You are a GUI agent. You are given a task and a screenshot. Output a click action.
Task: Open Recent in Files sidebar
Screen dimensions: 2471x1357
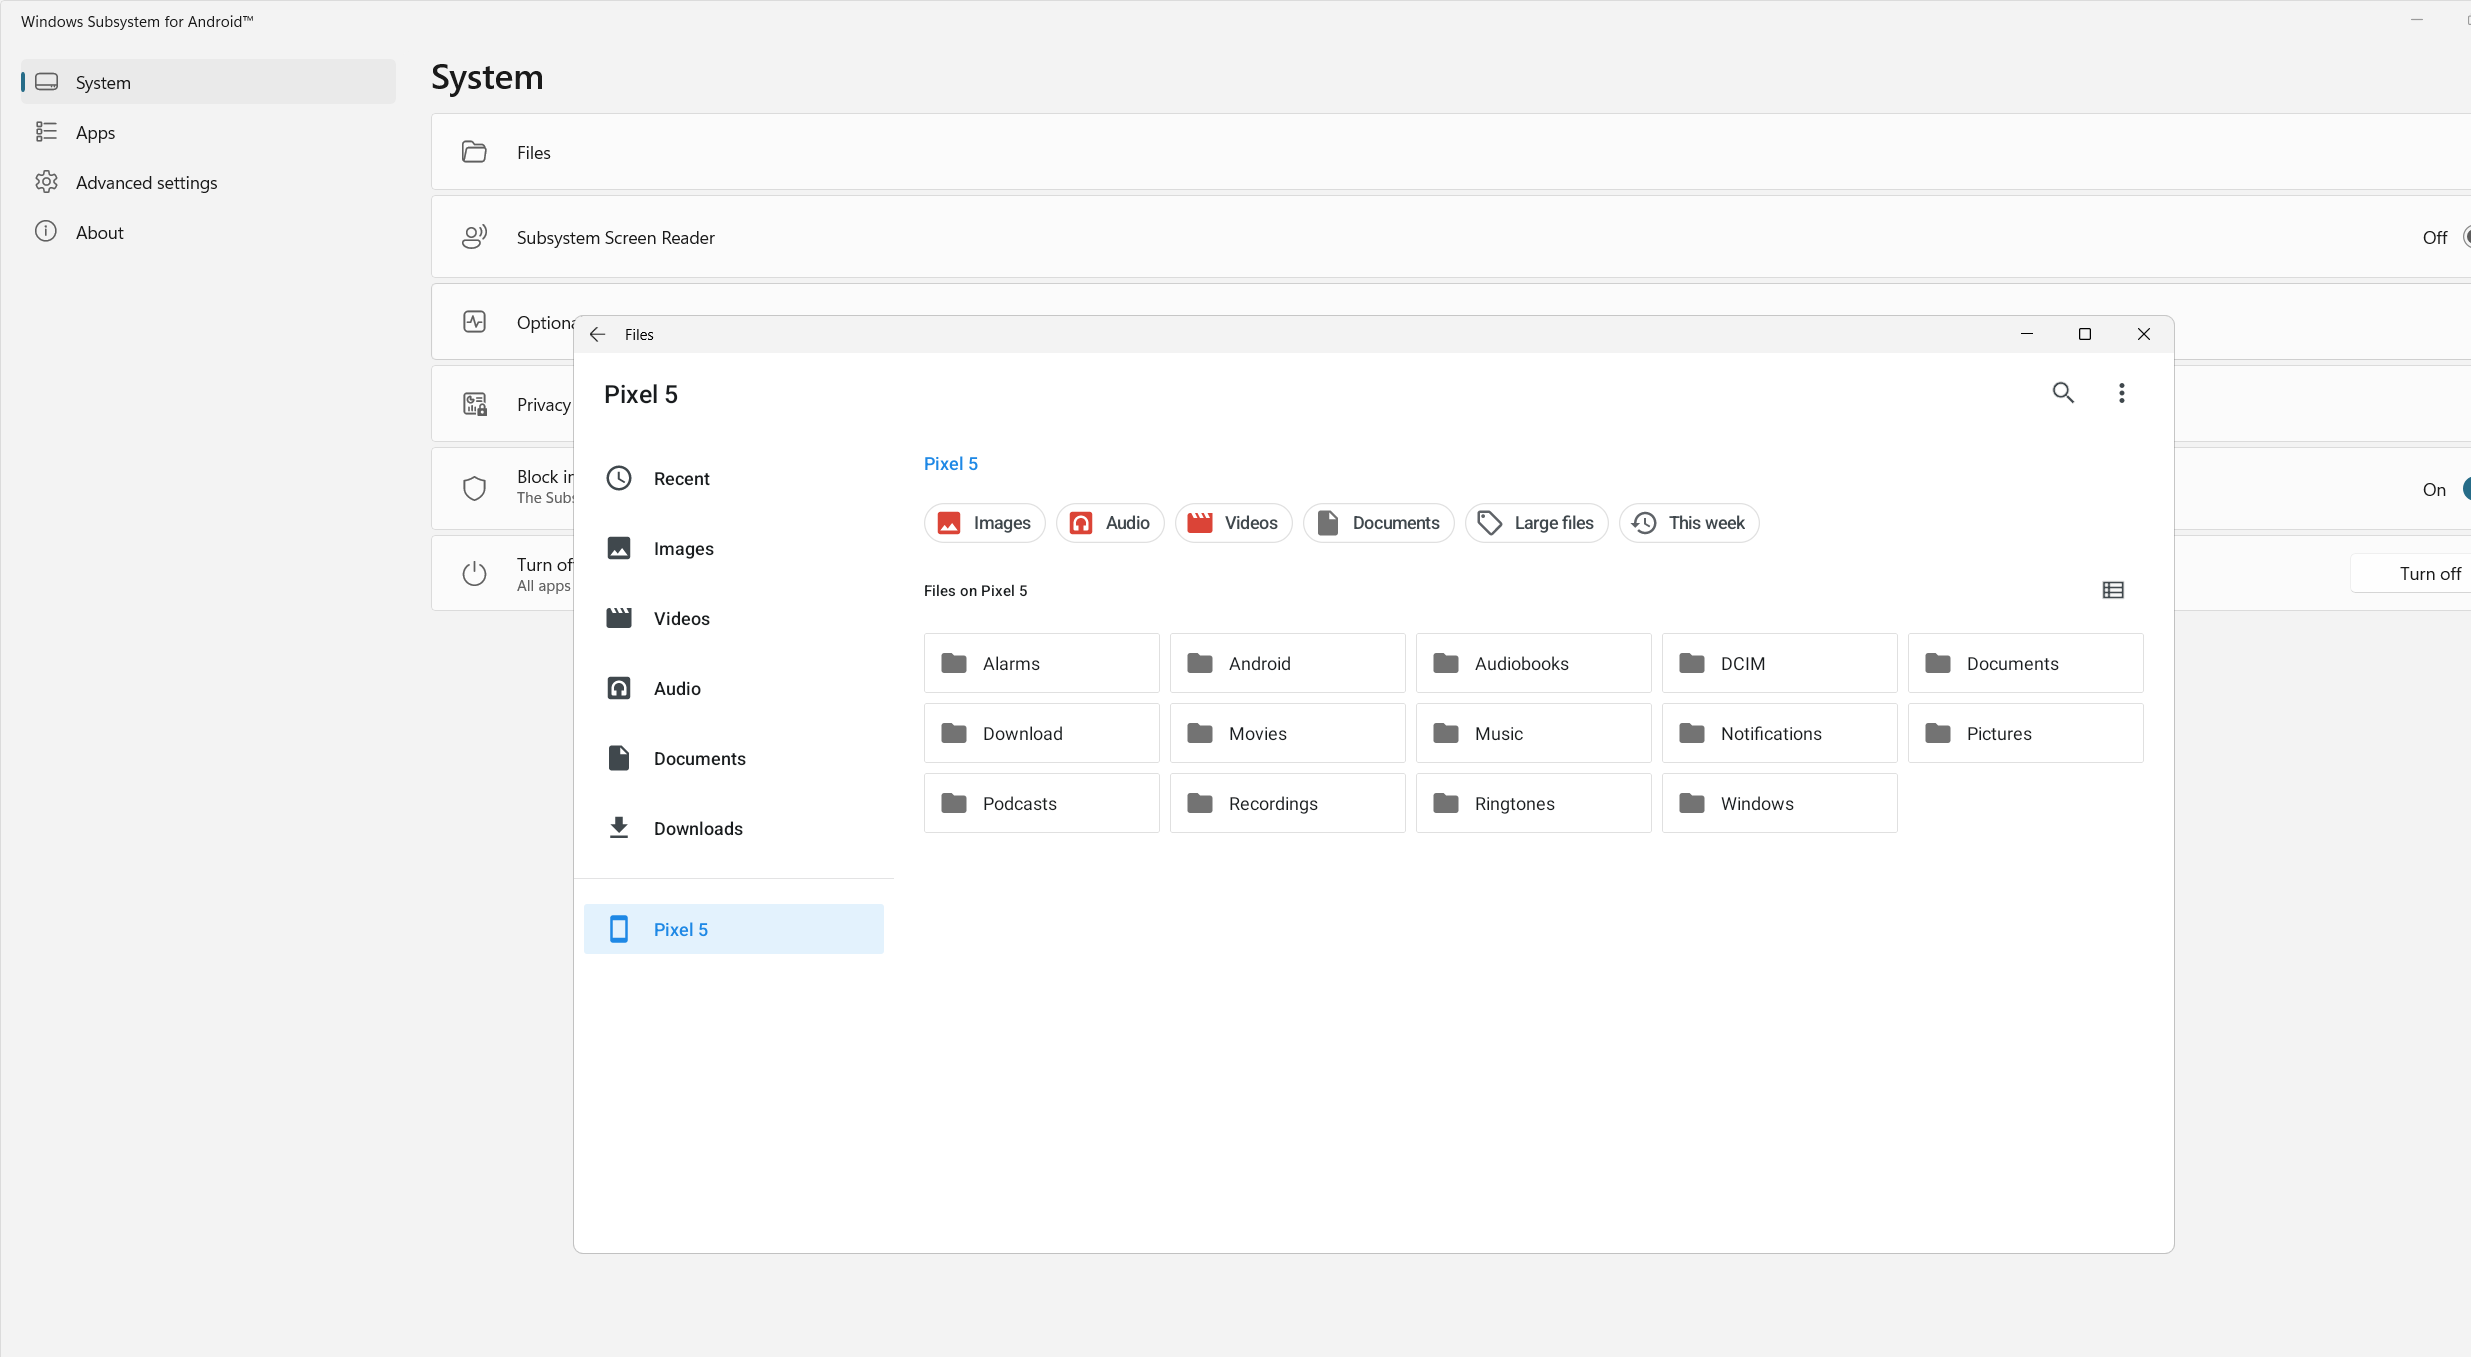(680, 479)
